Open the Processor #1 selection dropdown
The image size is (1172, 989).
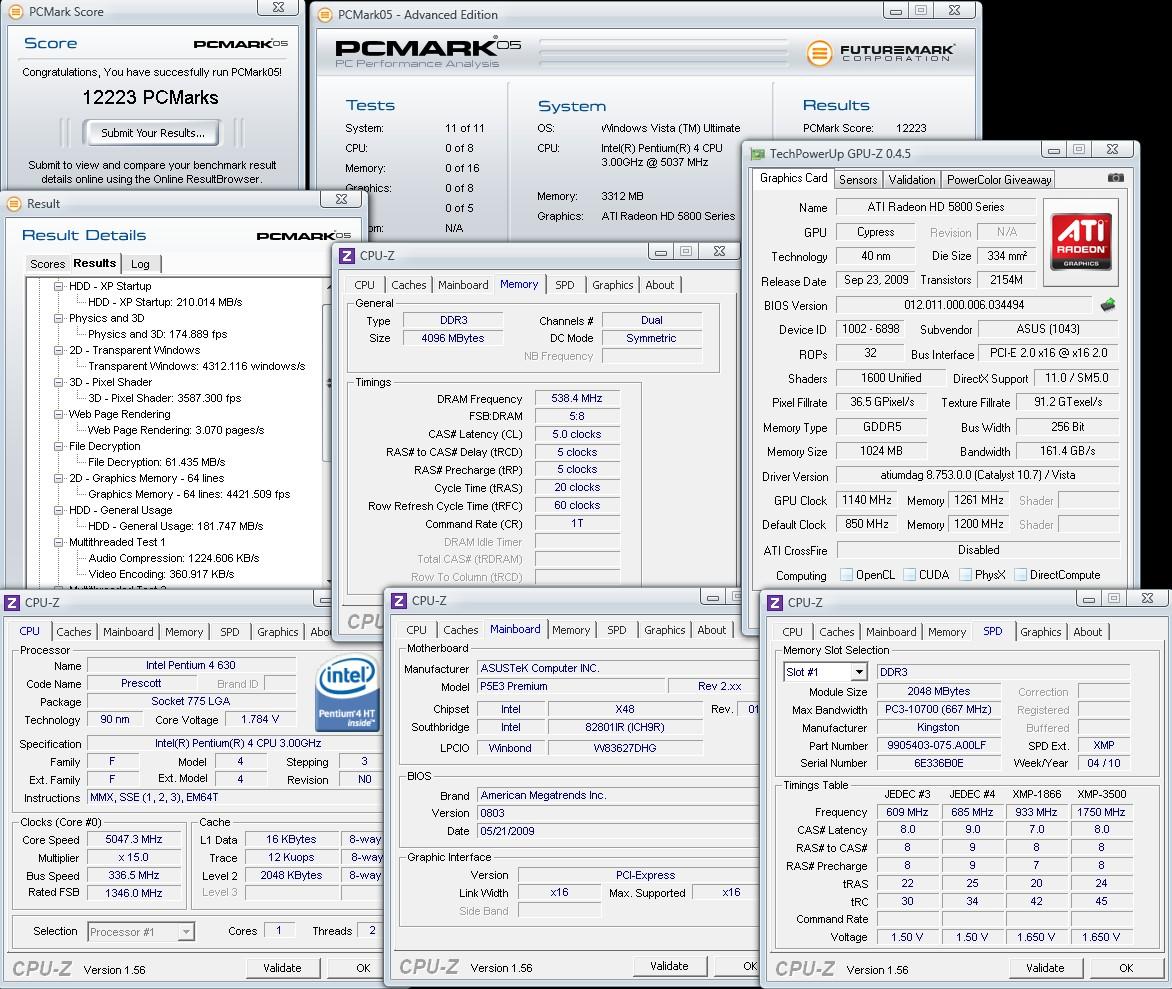coord(186,931)
